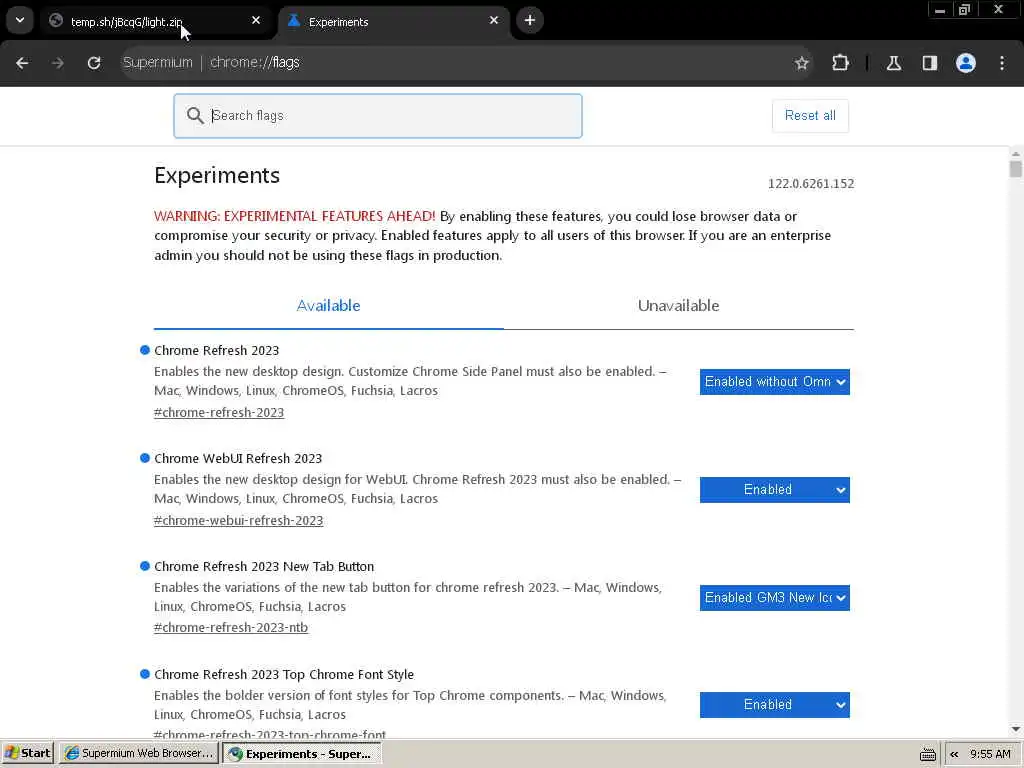Click the Search flags input field
The image size is (1024, 768).
click(x=377, y=116)
